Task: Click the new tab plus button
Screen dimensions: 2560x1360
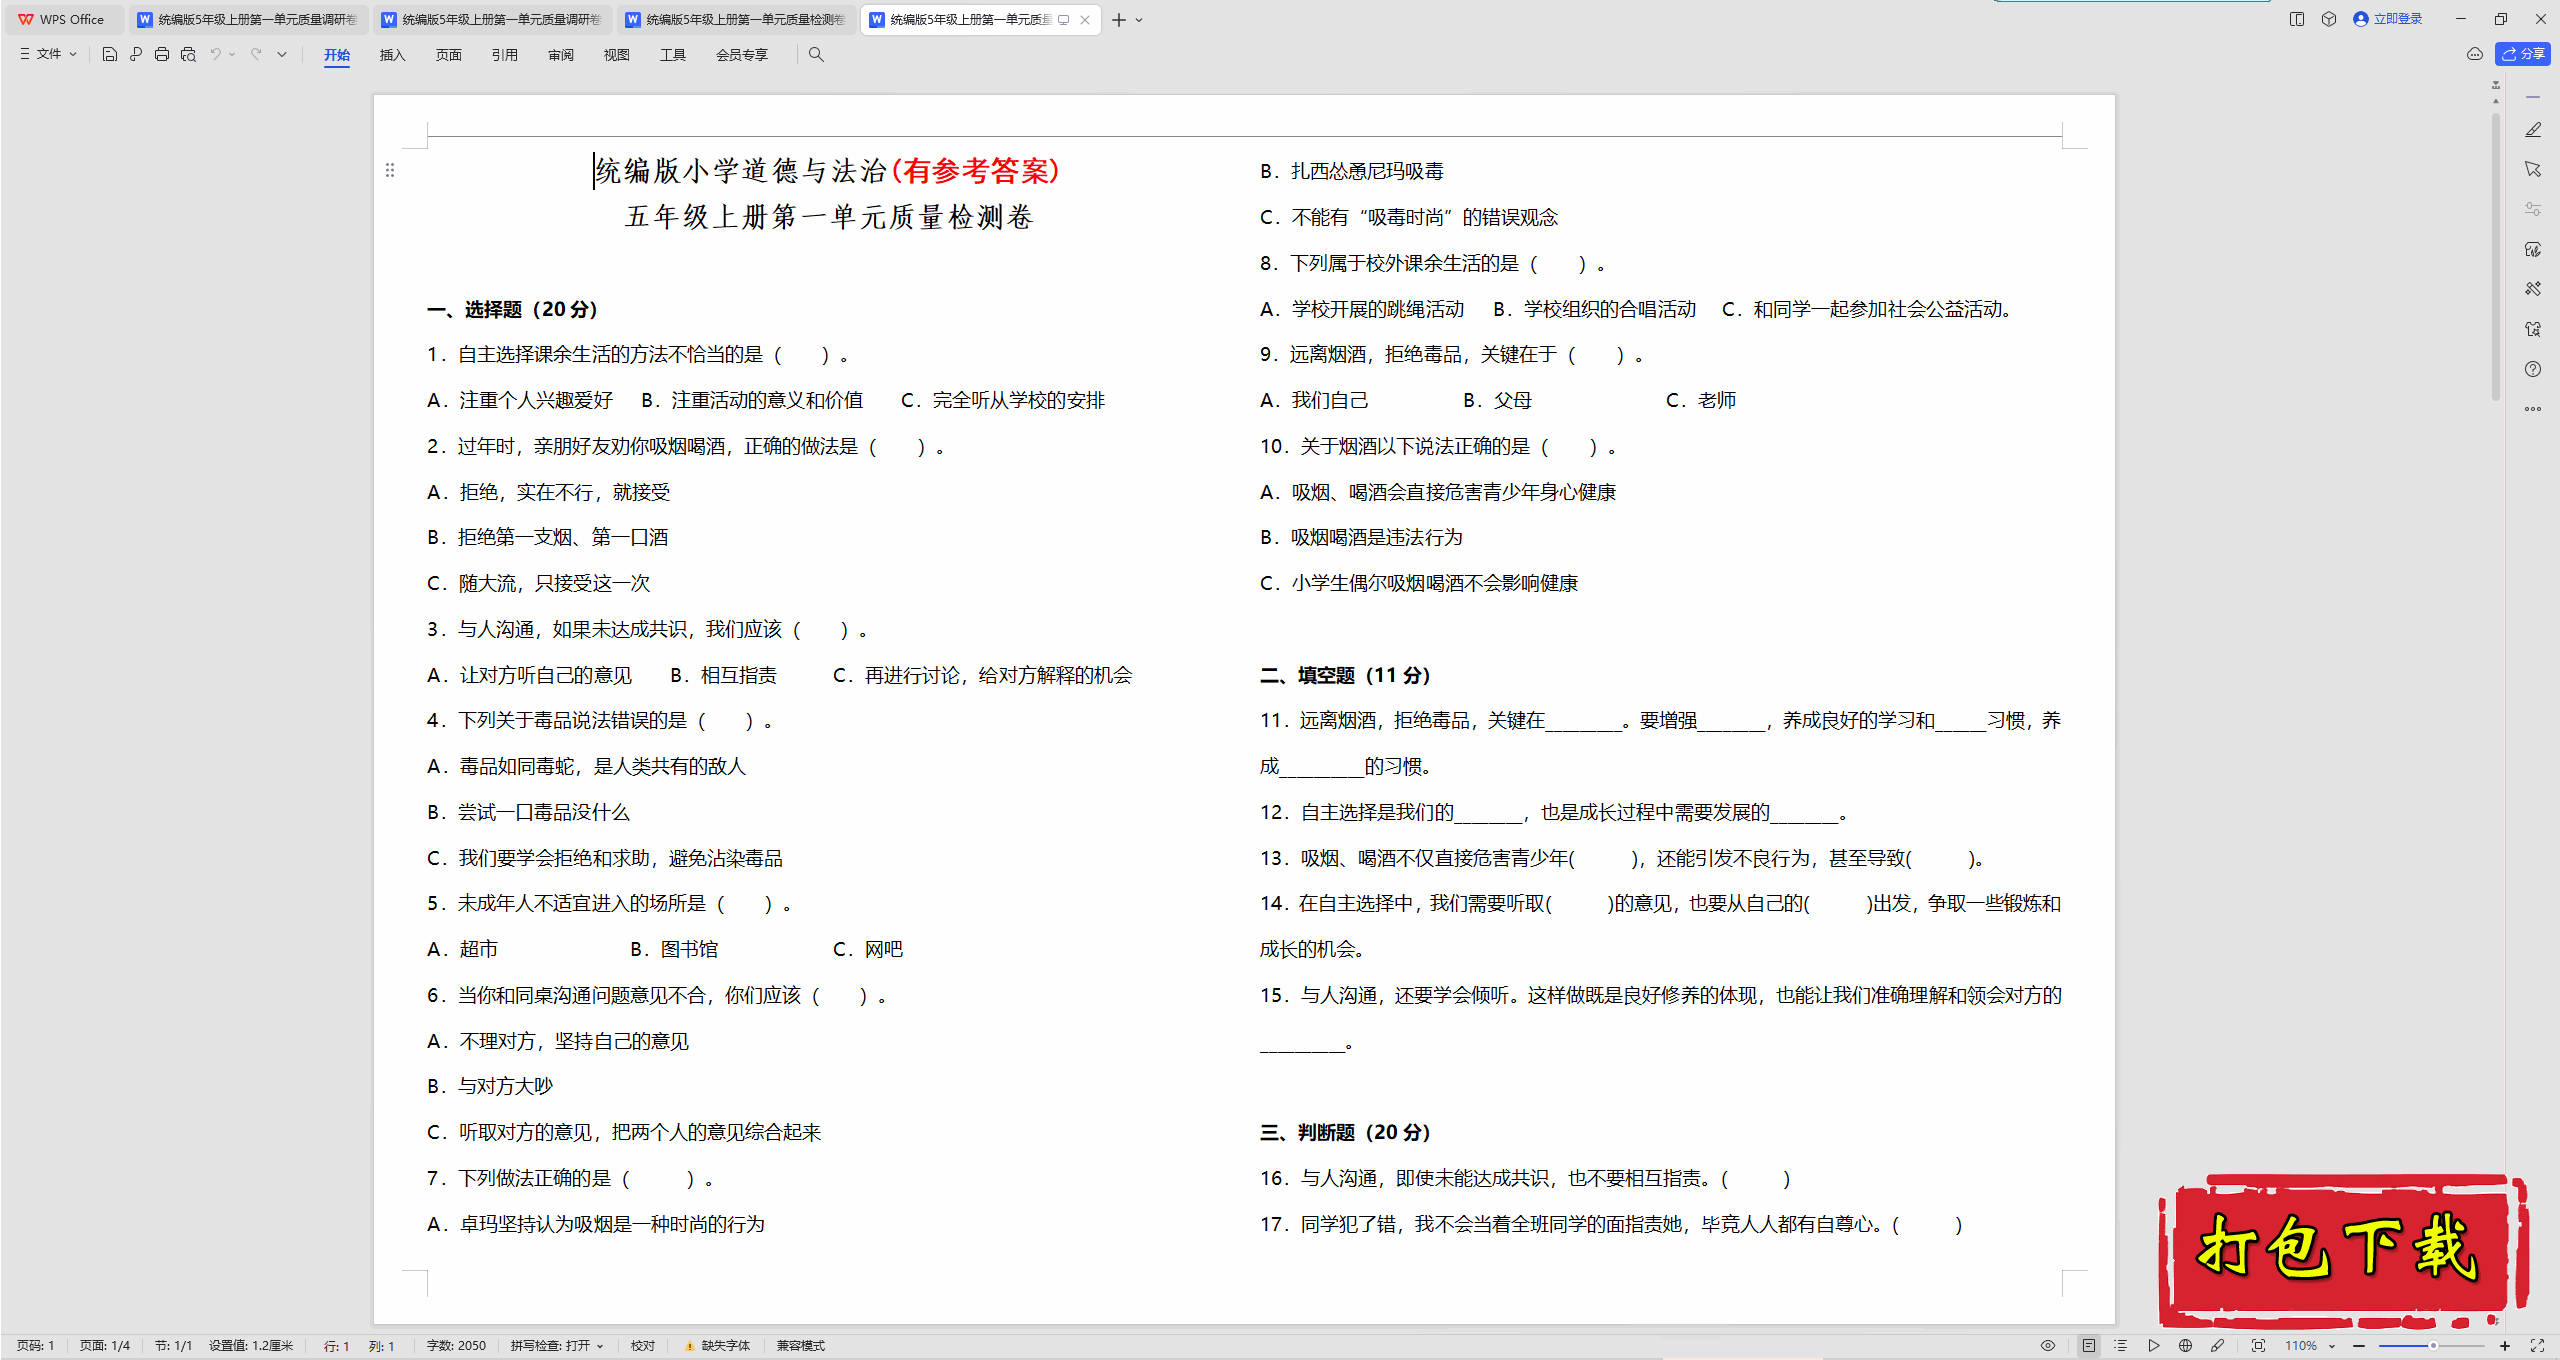Action: coord(1119,20)
